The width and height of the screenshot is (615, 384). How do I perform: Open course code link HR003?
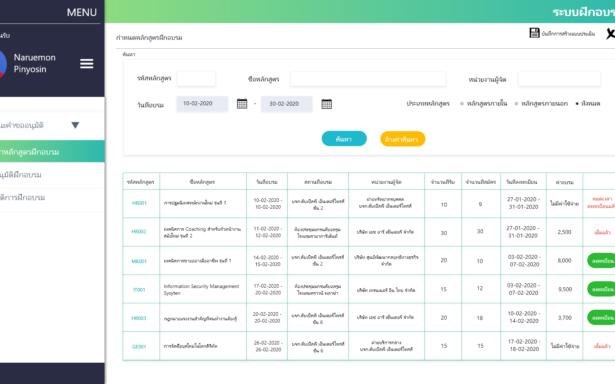pos(139,318)
